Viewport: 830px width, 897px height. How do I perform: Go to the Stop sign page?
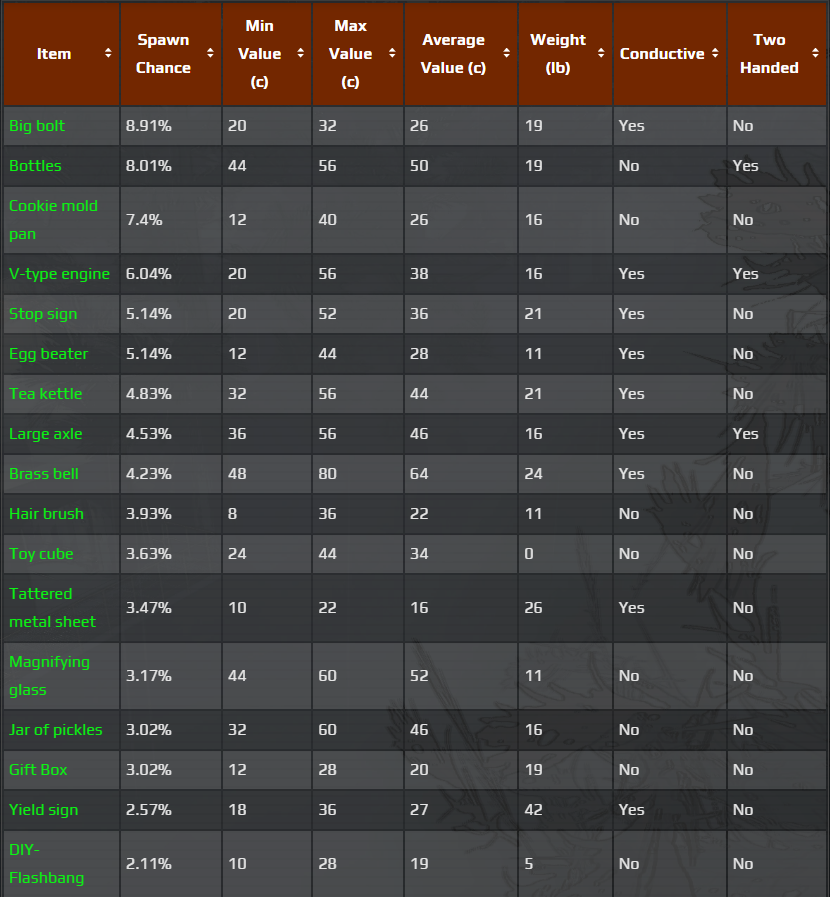(x=43, y=314)
